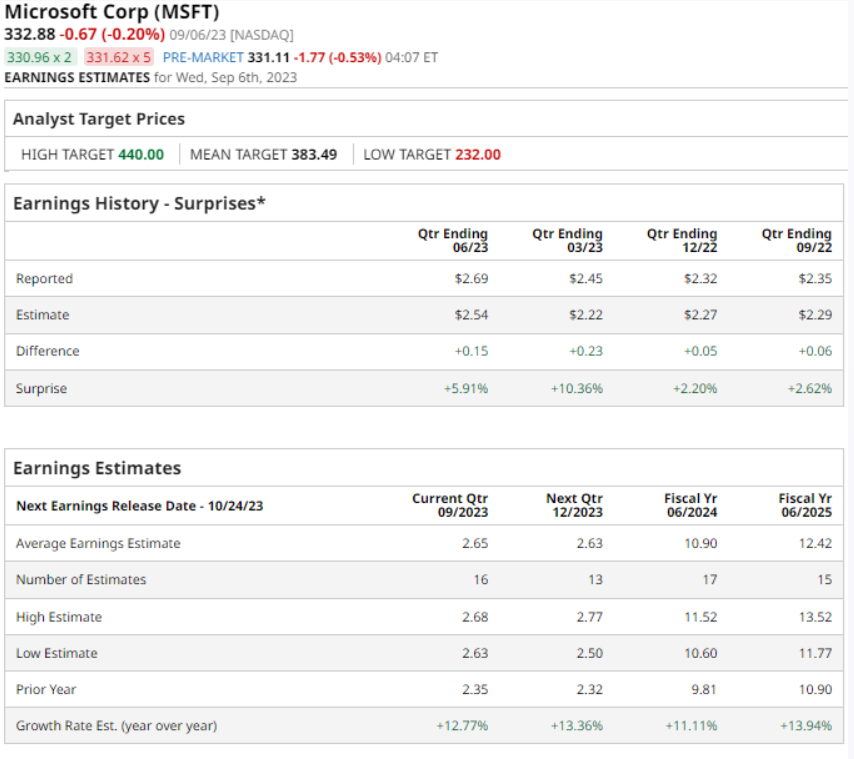Image resolution: width=854 pixels, height=759 pixels.
Task: Click the Surprise row label
Action: (41, 389)
